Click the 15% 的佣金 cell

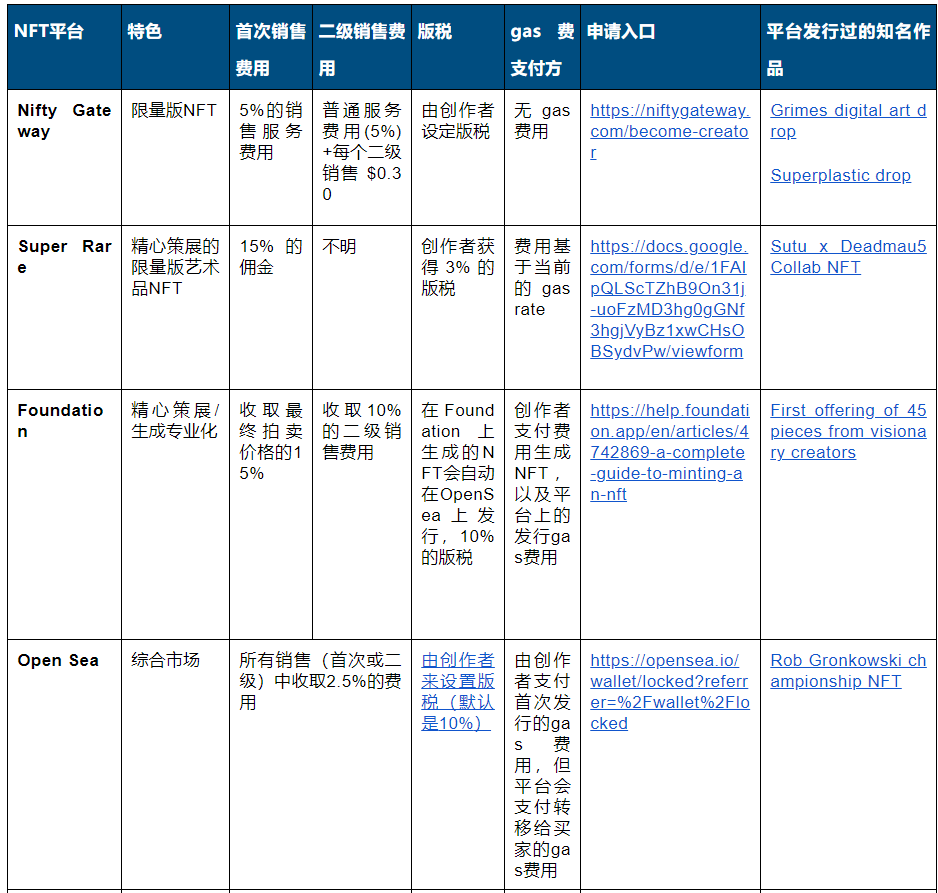pyautogui.click(x=271, y=307)
